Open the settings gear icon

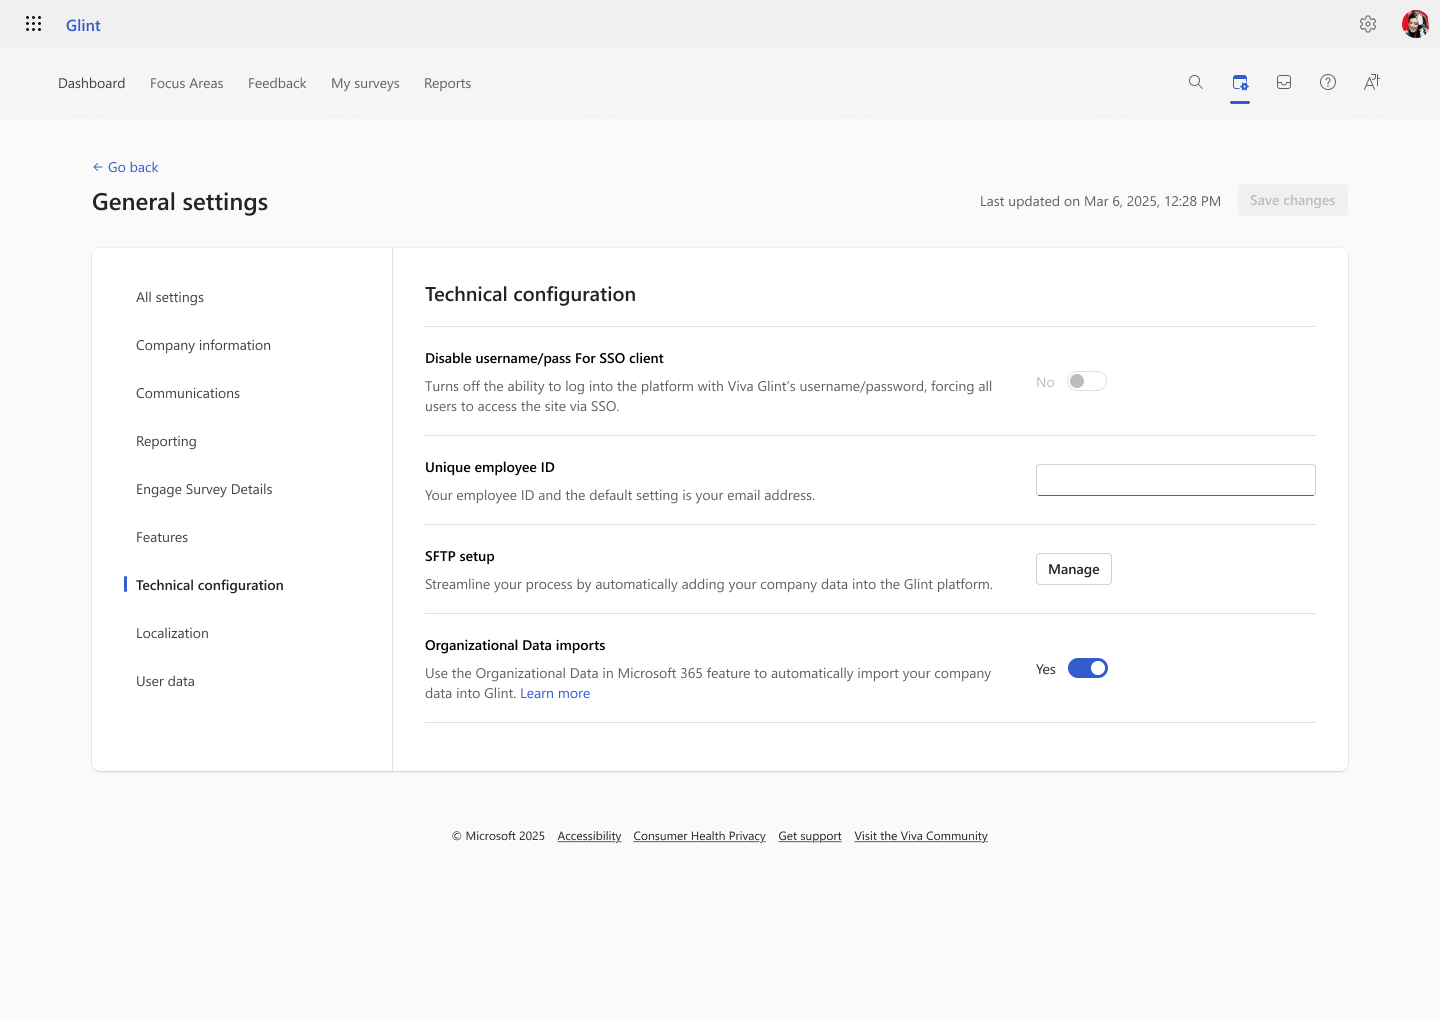[x=1368, y=24]
